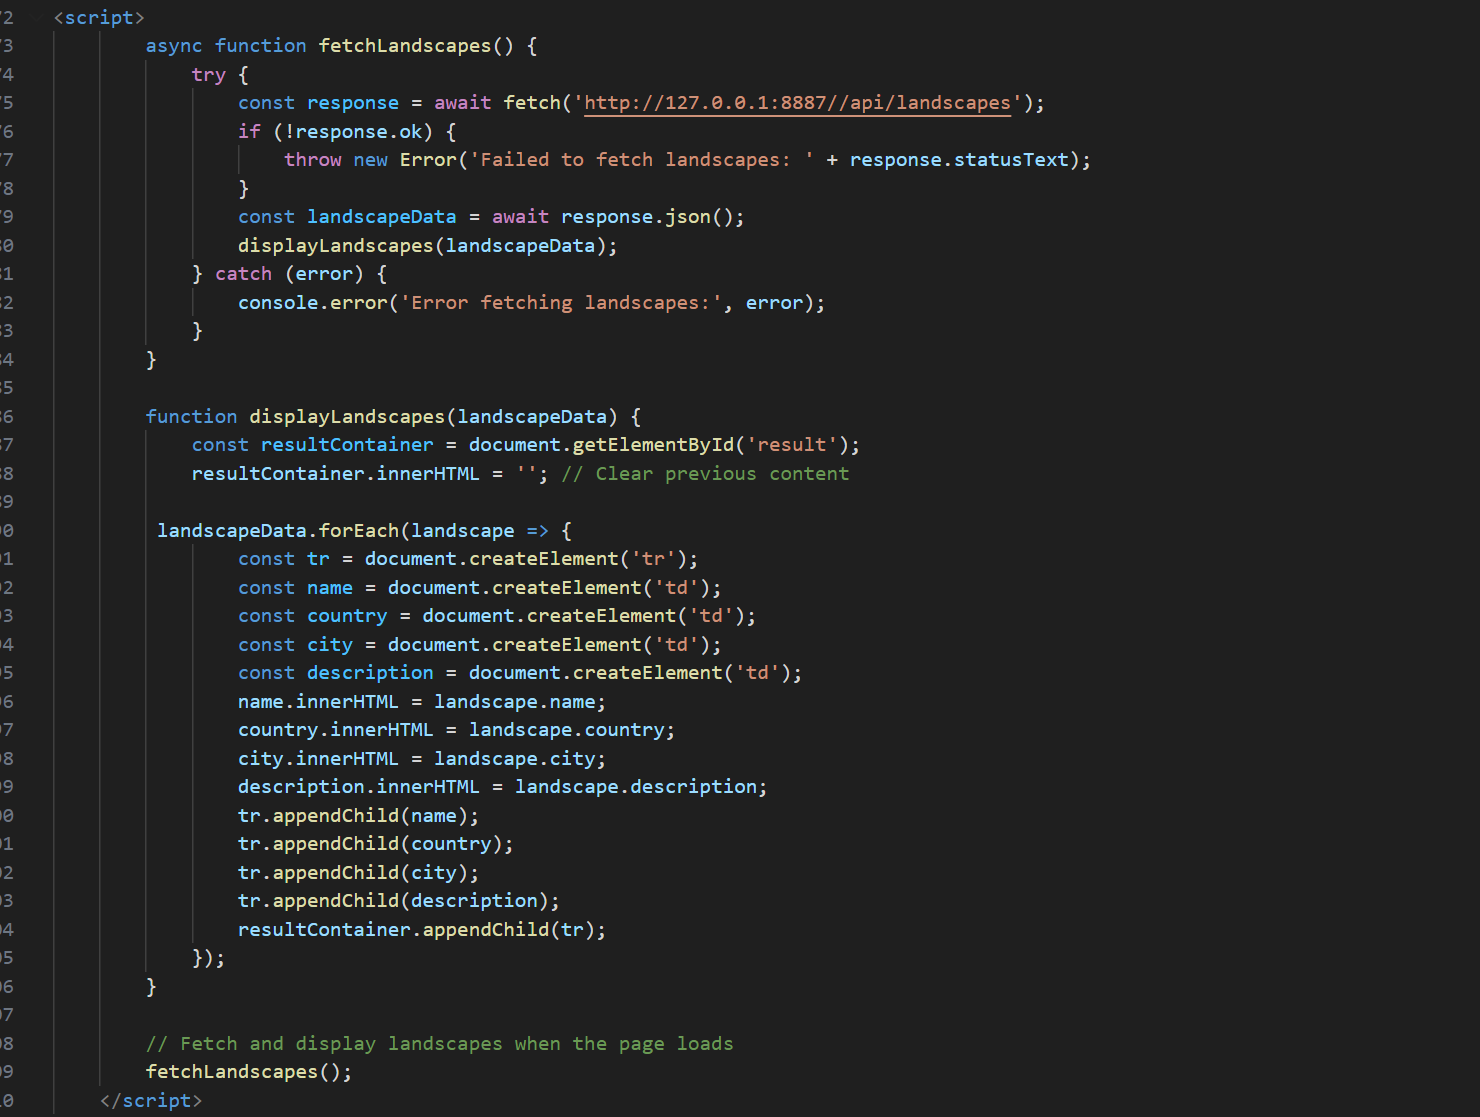Collapse the fold chevron beside the <script> tag
Screen dimensions: 1480x1117
pyautogui.click(x=39, y=17)
